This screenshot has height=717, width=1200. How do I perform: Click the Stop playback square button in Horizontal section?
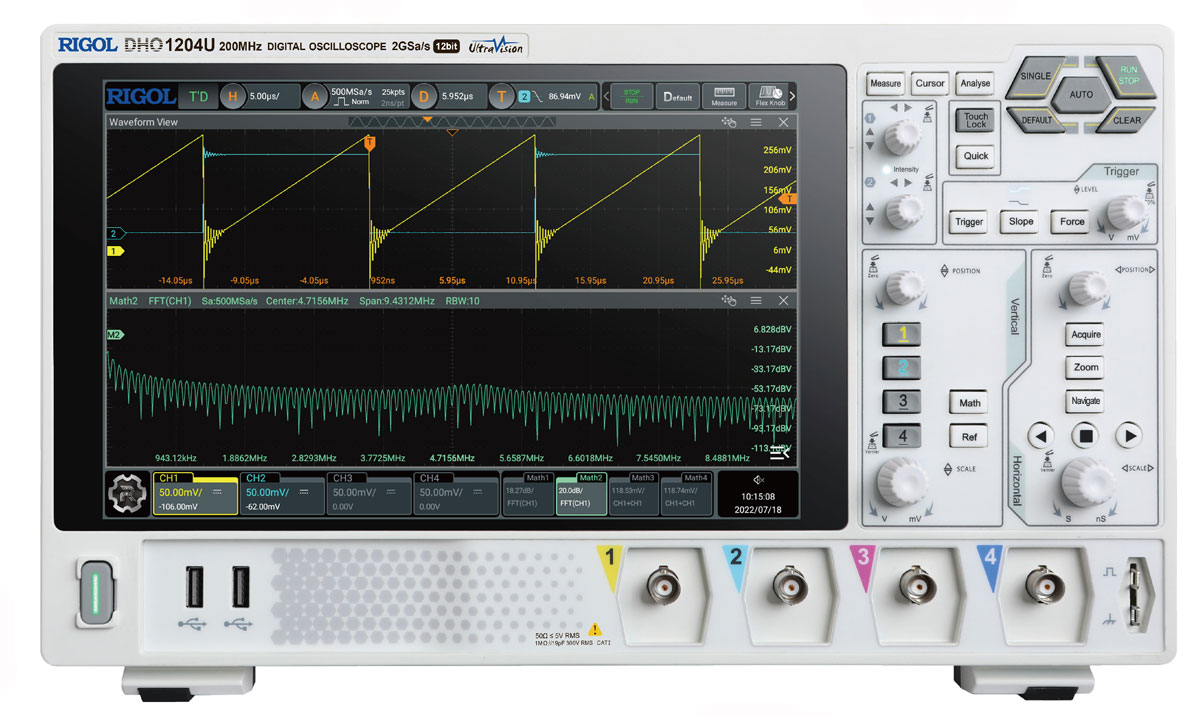click(x=1086, y=435)
